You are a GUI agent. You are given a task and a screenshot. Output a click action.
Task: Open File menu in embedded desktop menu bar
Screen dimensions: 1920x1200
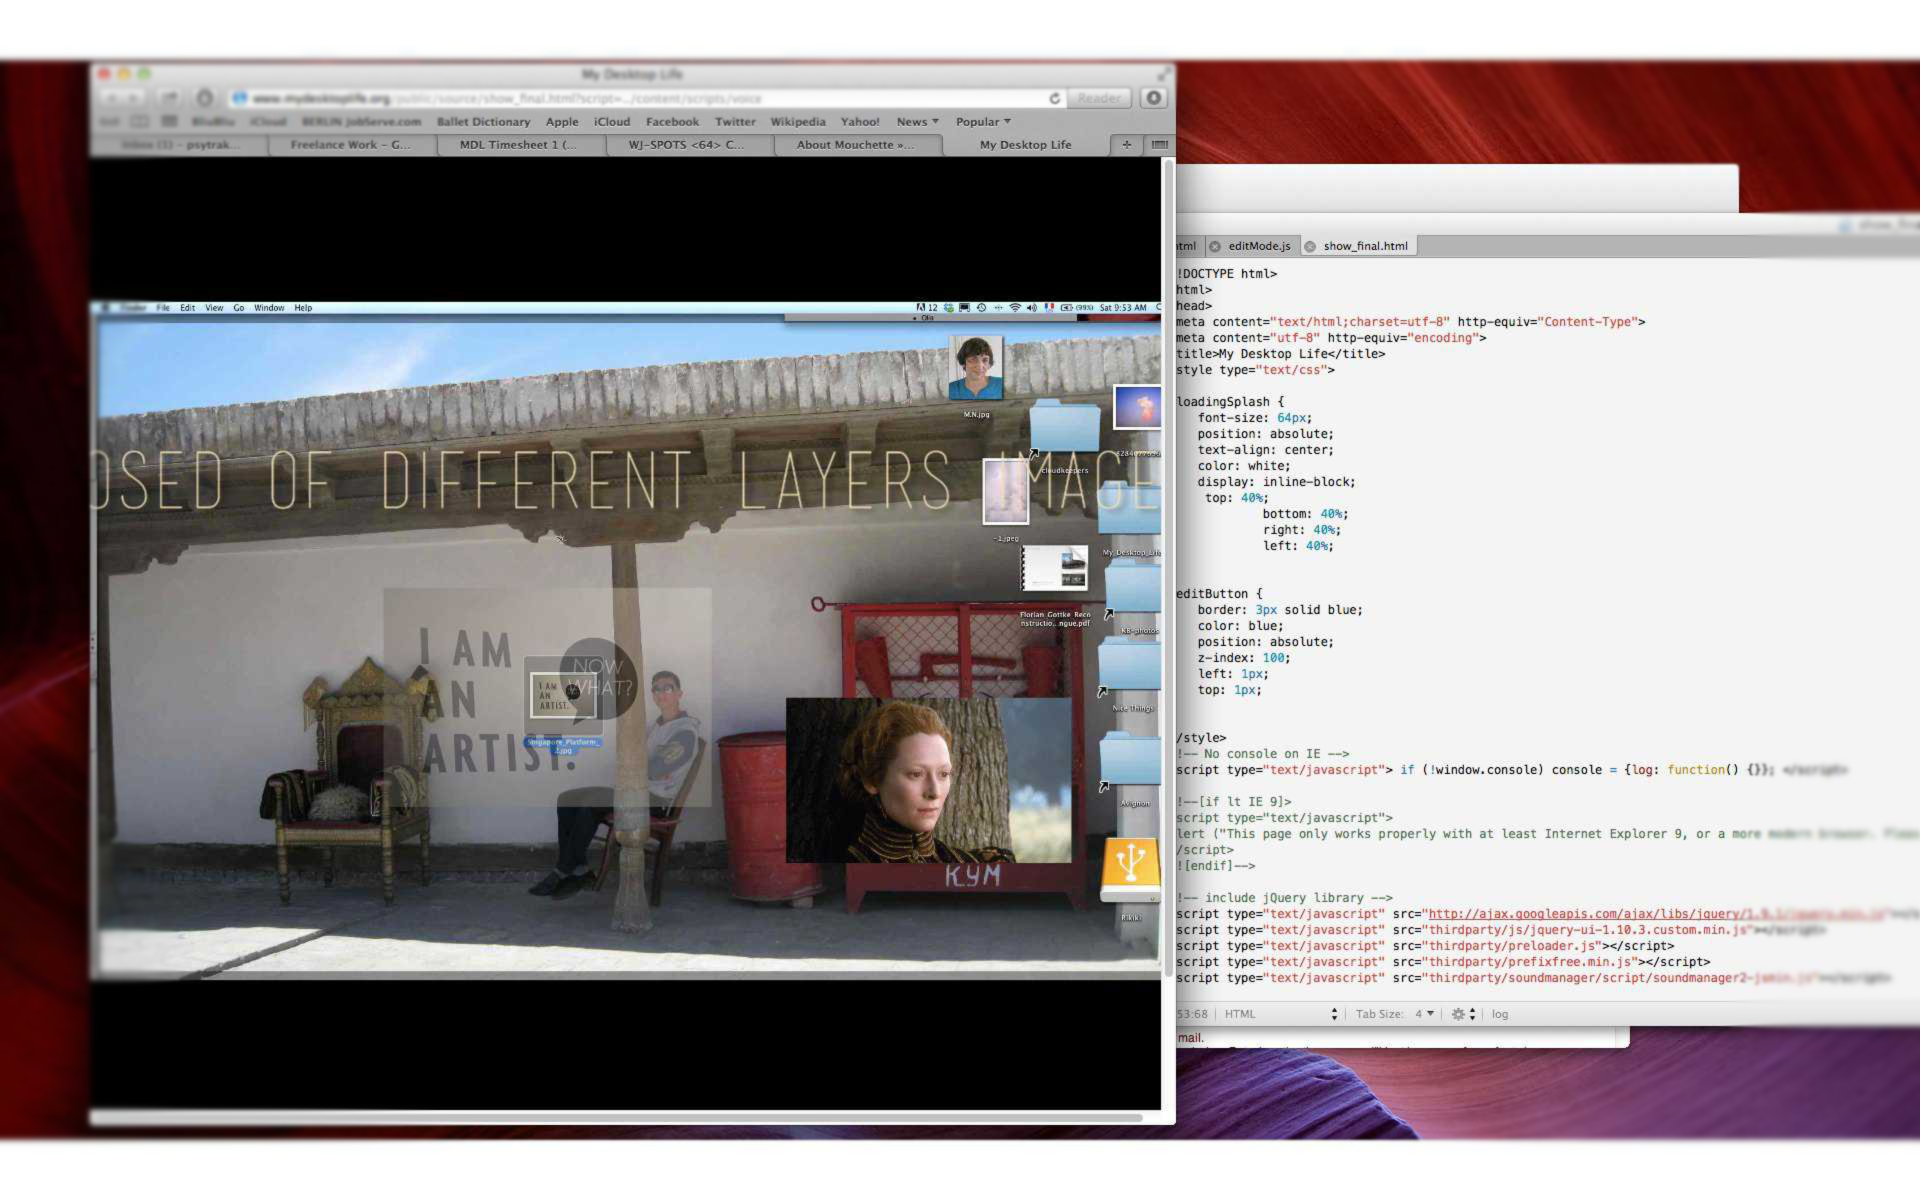(x=163, y=308)
